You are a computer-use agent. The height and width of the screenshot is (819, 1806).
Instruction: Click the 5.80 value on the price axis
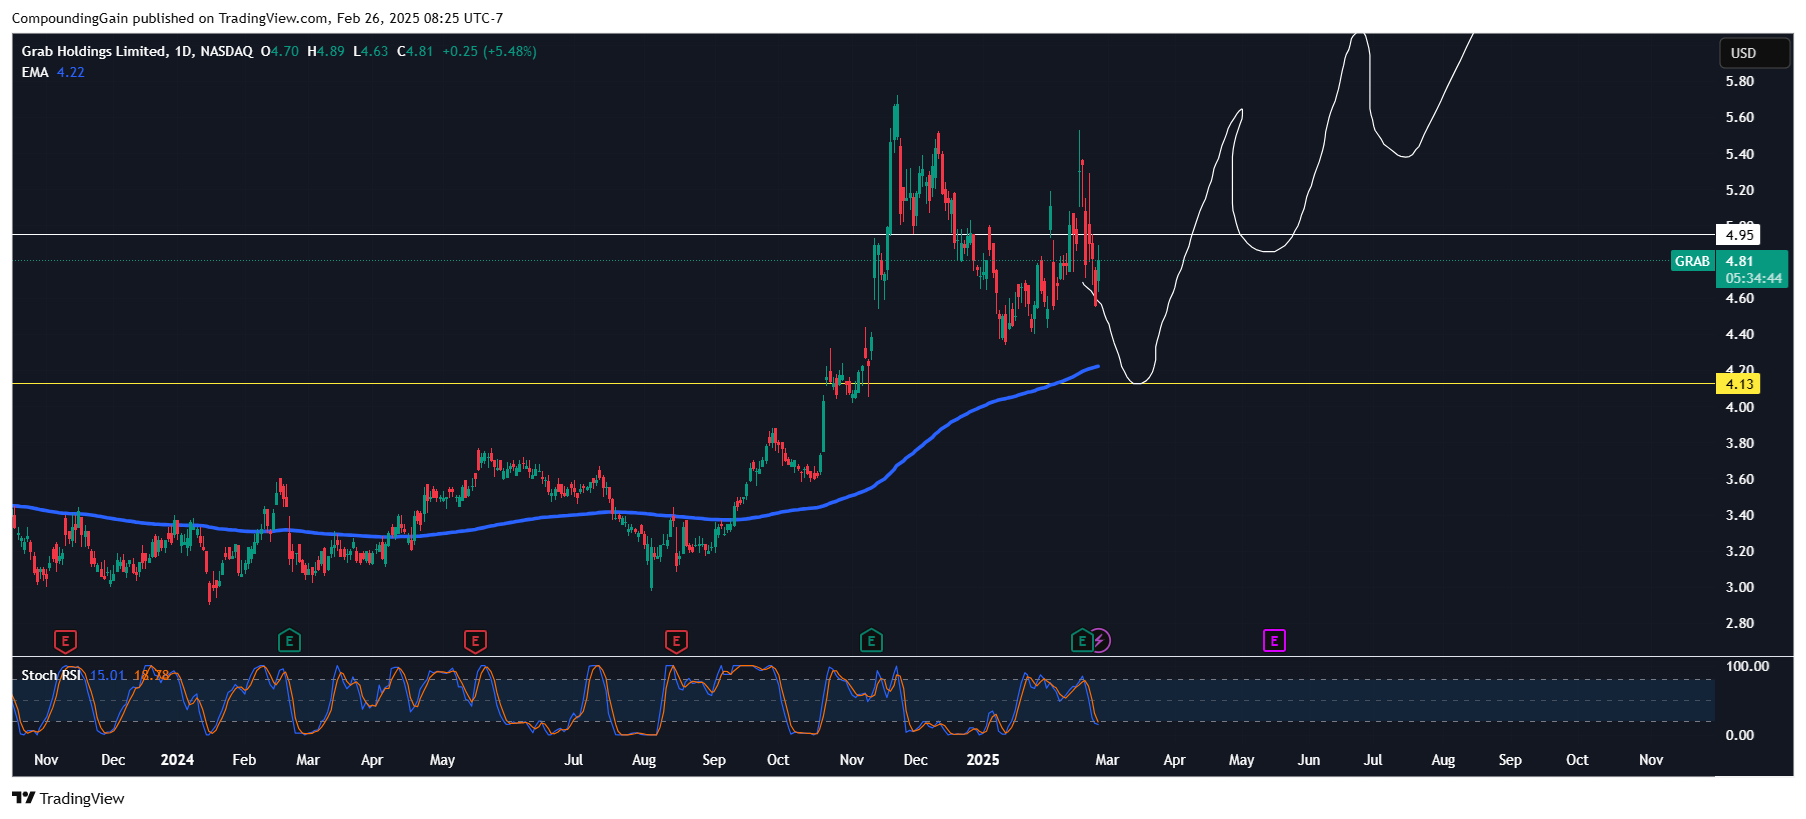pos(1740,81)
